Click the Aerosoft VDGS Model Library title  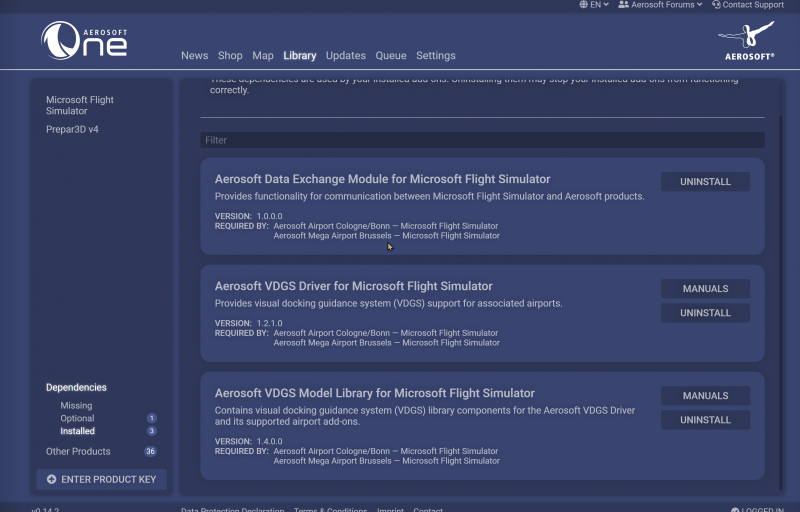click(374, 393)
